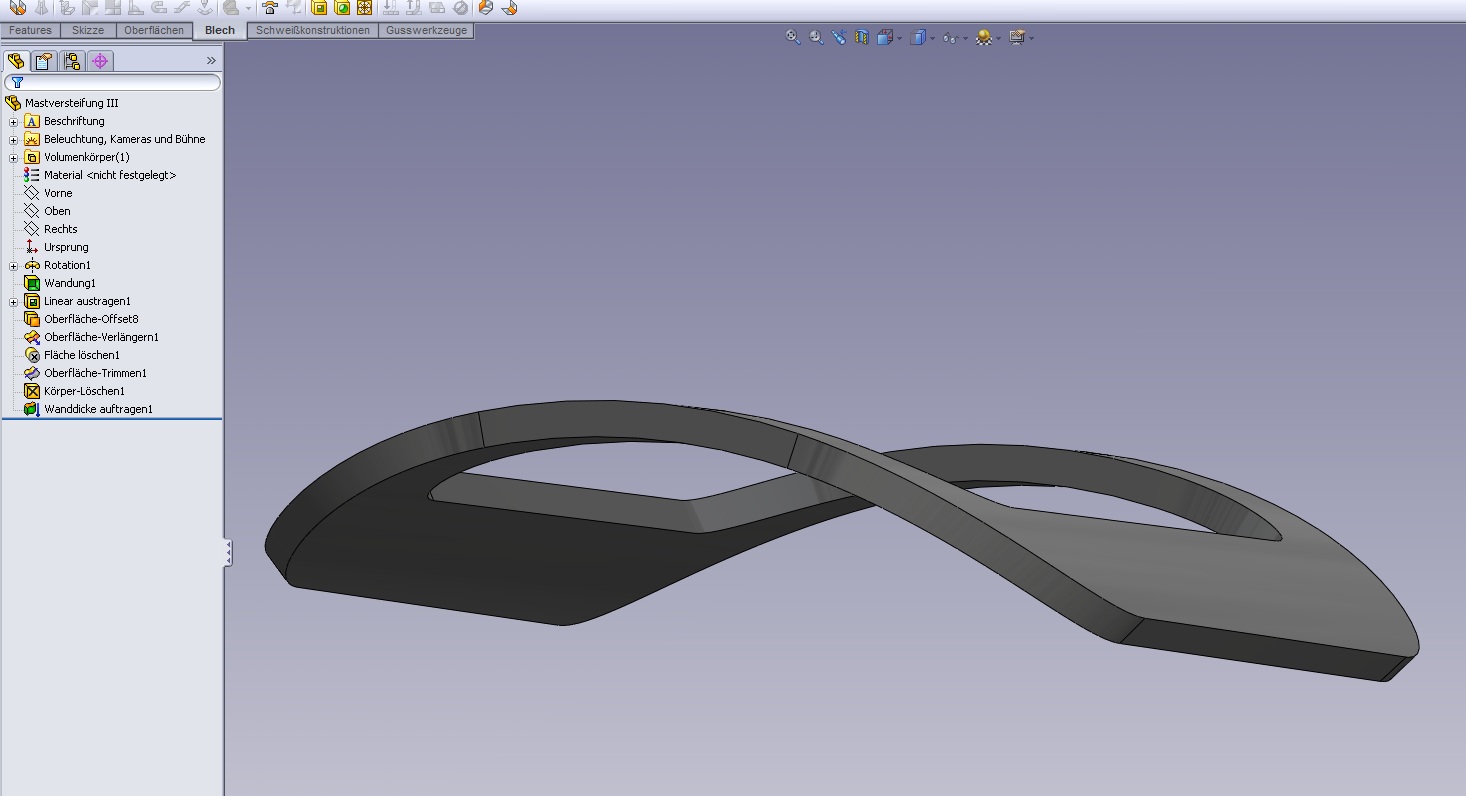The image size is (1466, 796).
Task: Open the FeatureManager design tree tab
Action: point(16,61)
